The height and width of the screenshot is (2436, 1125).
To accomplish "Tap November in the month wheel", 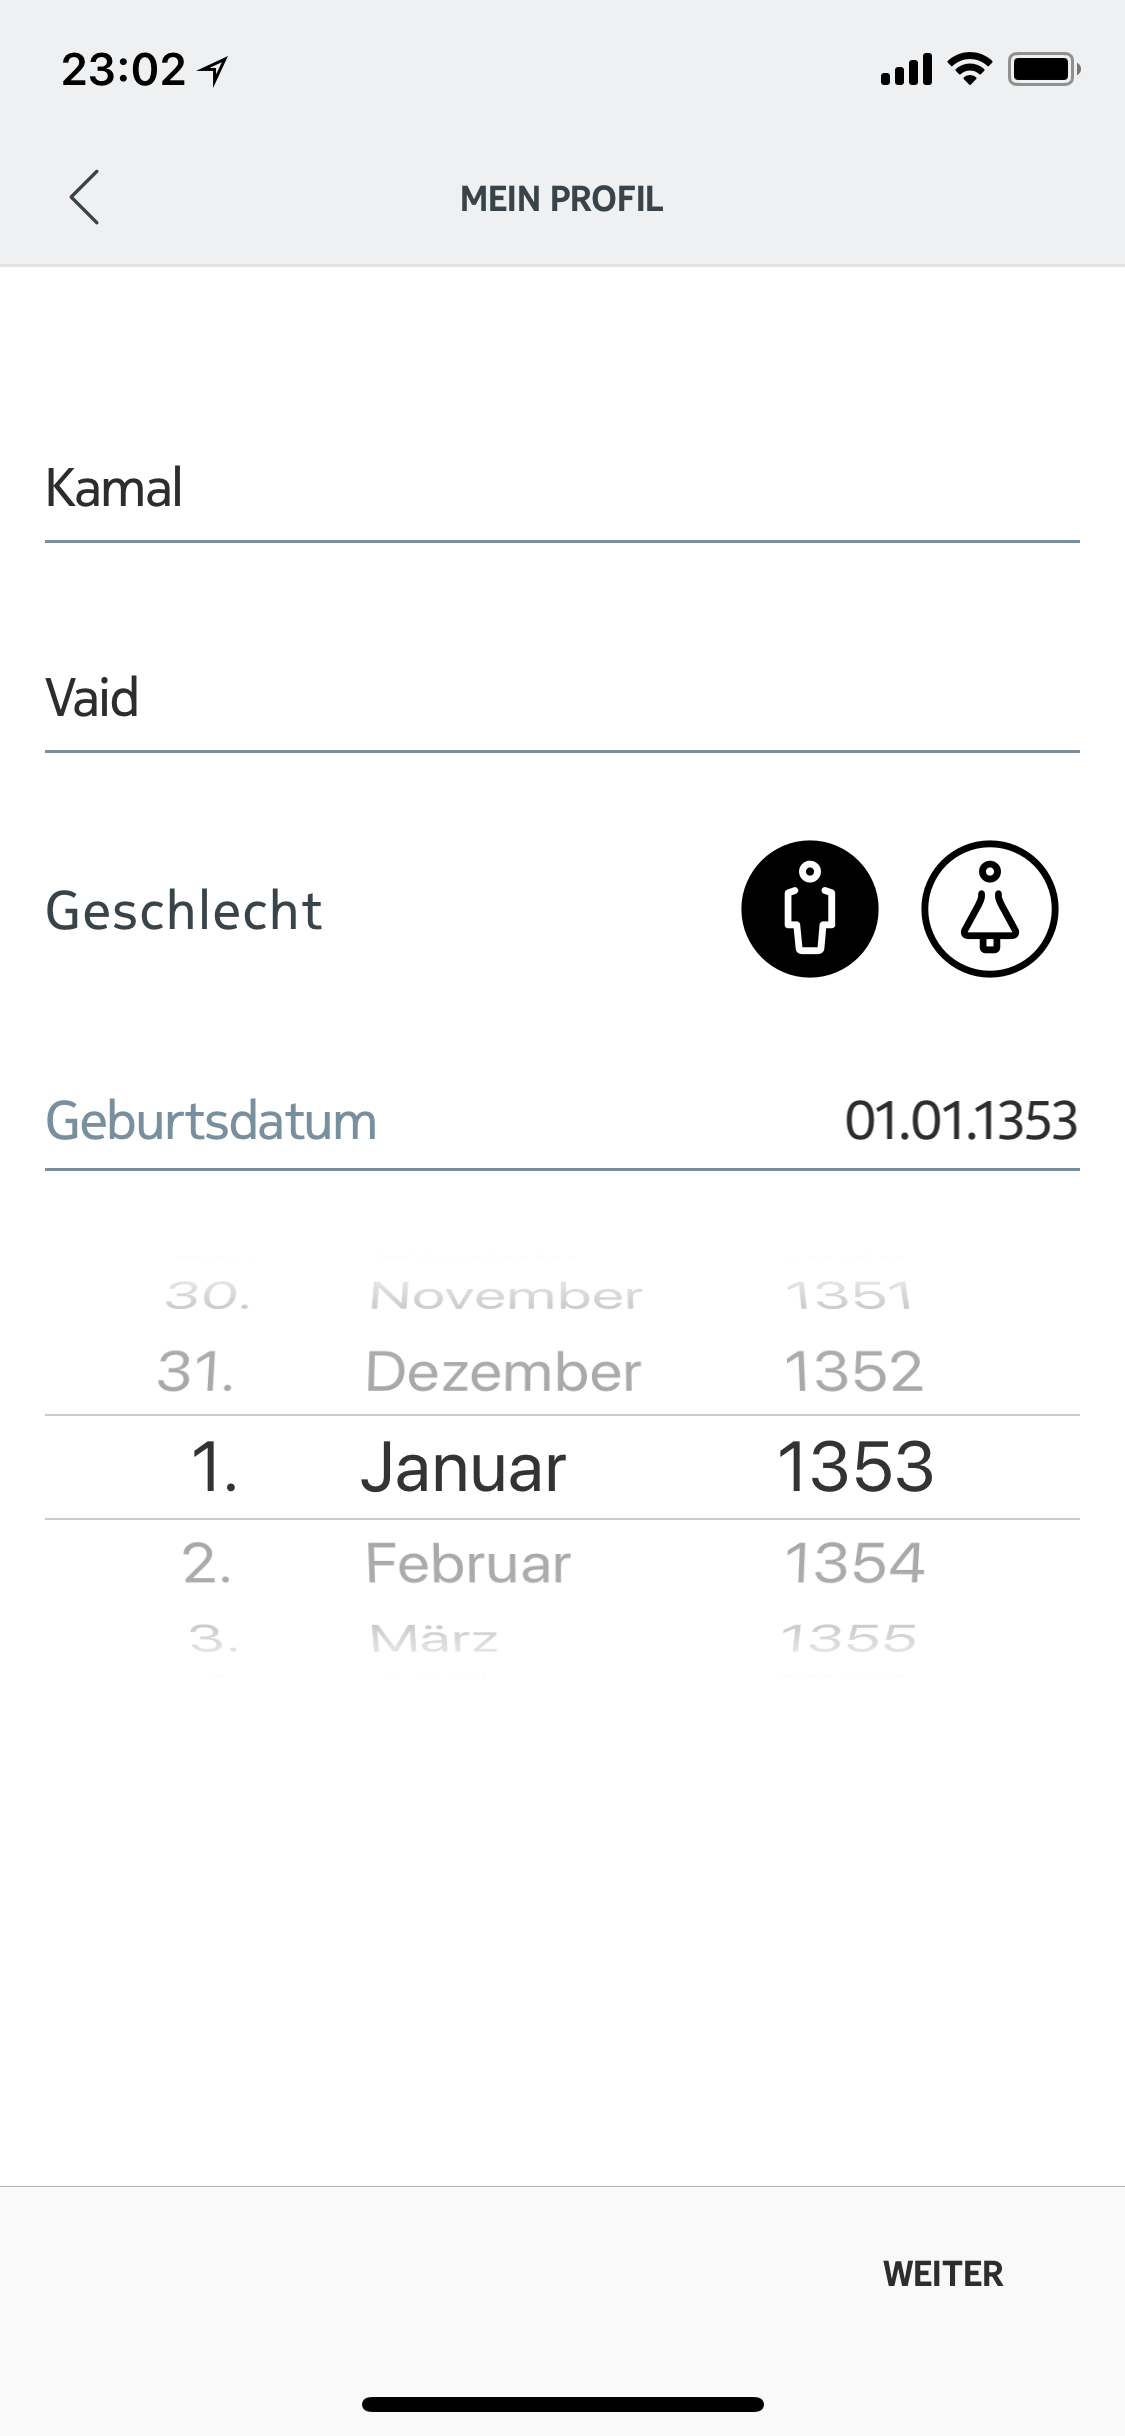I will pyautogui.click(x=505, y=1297).
